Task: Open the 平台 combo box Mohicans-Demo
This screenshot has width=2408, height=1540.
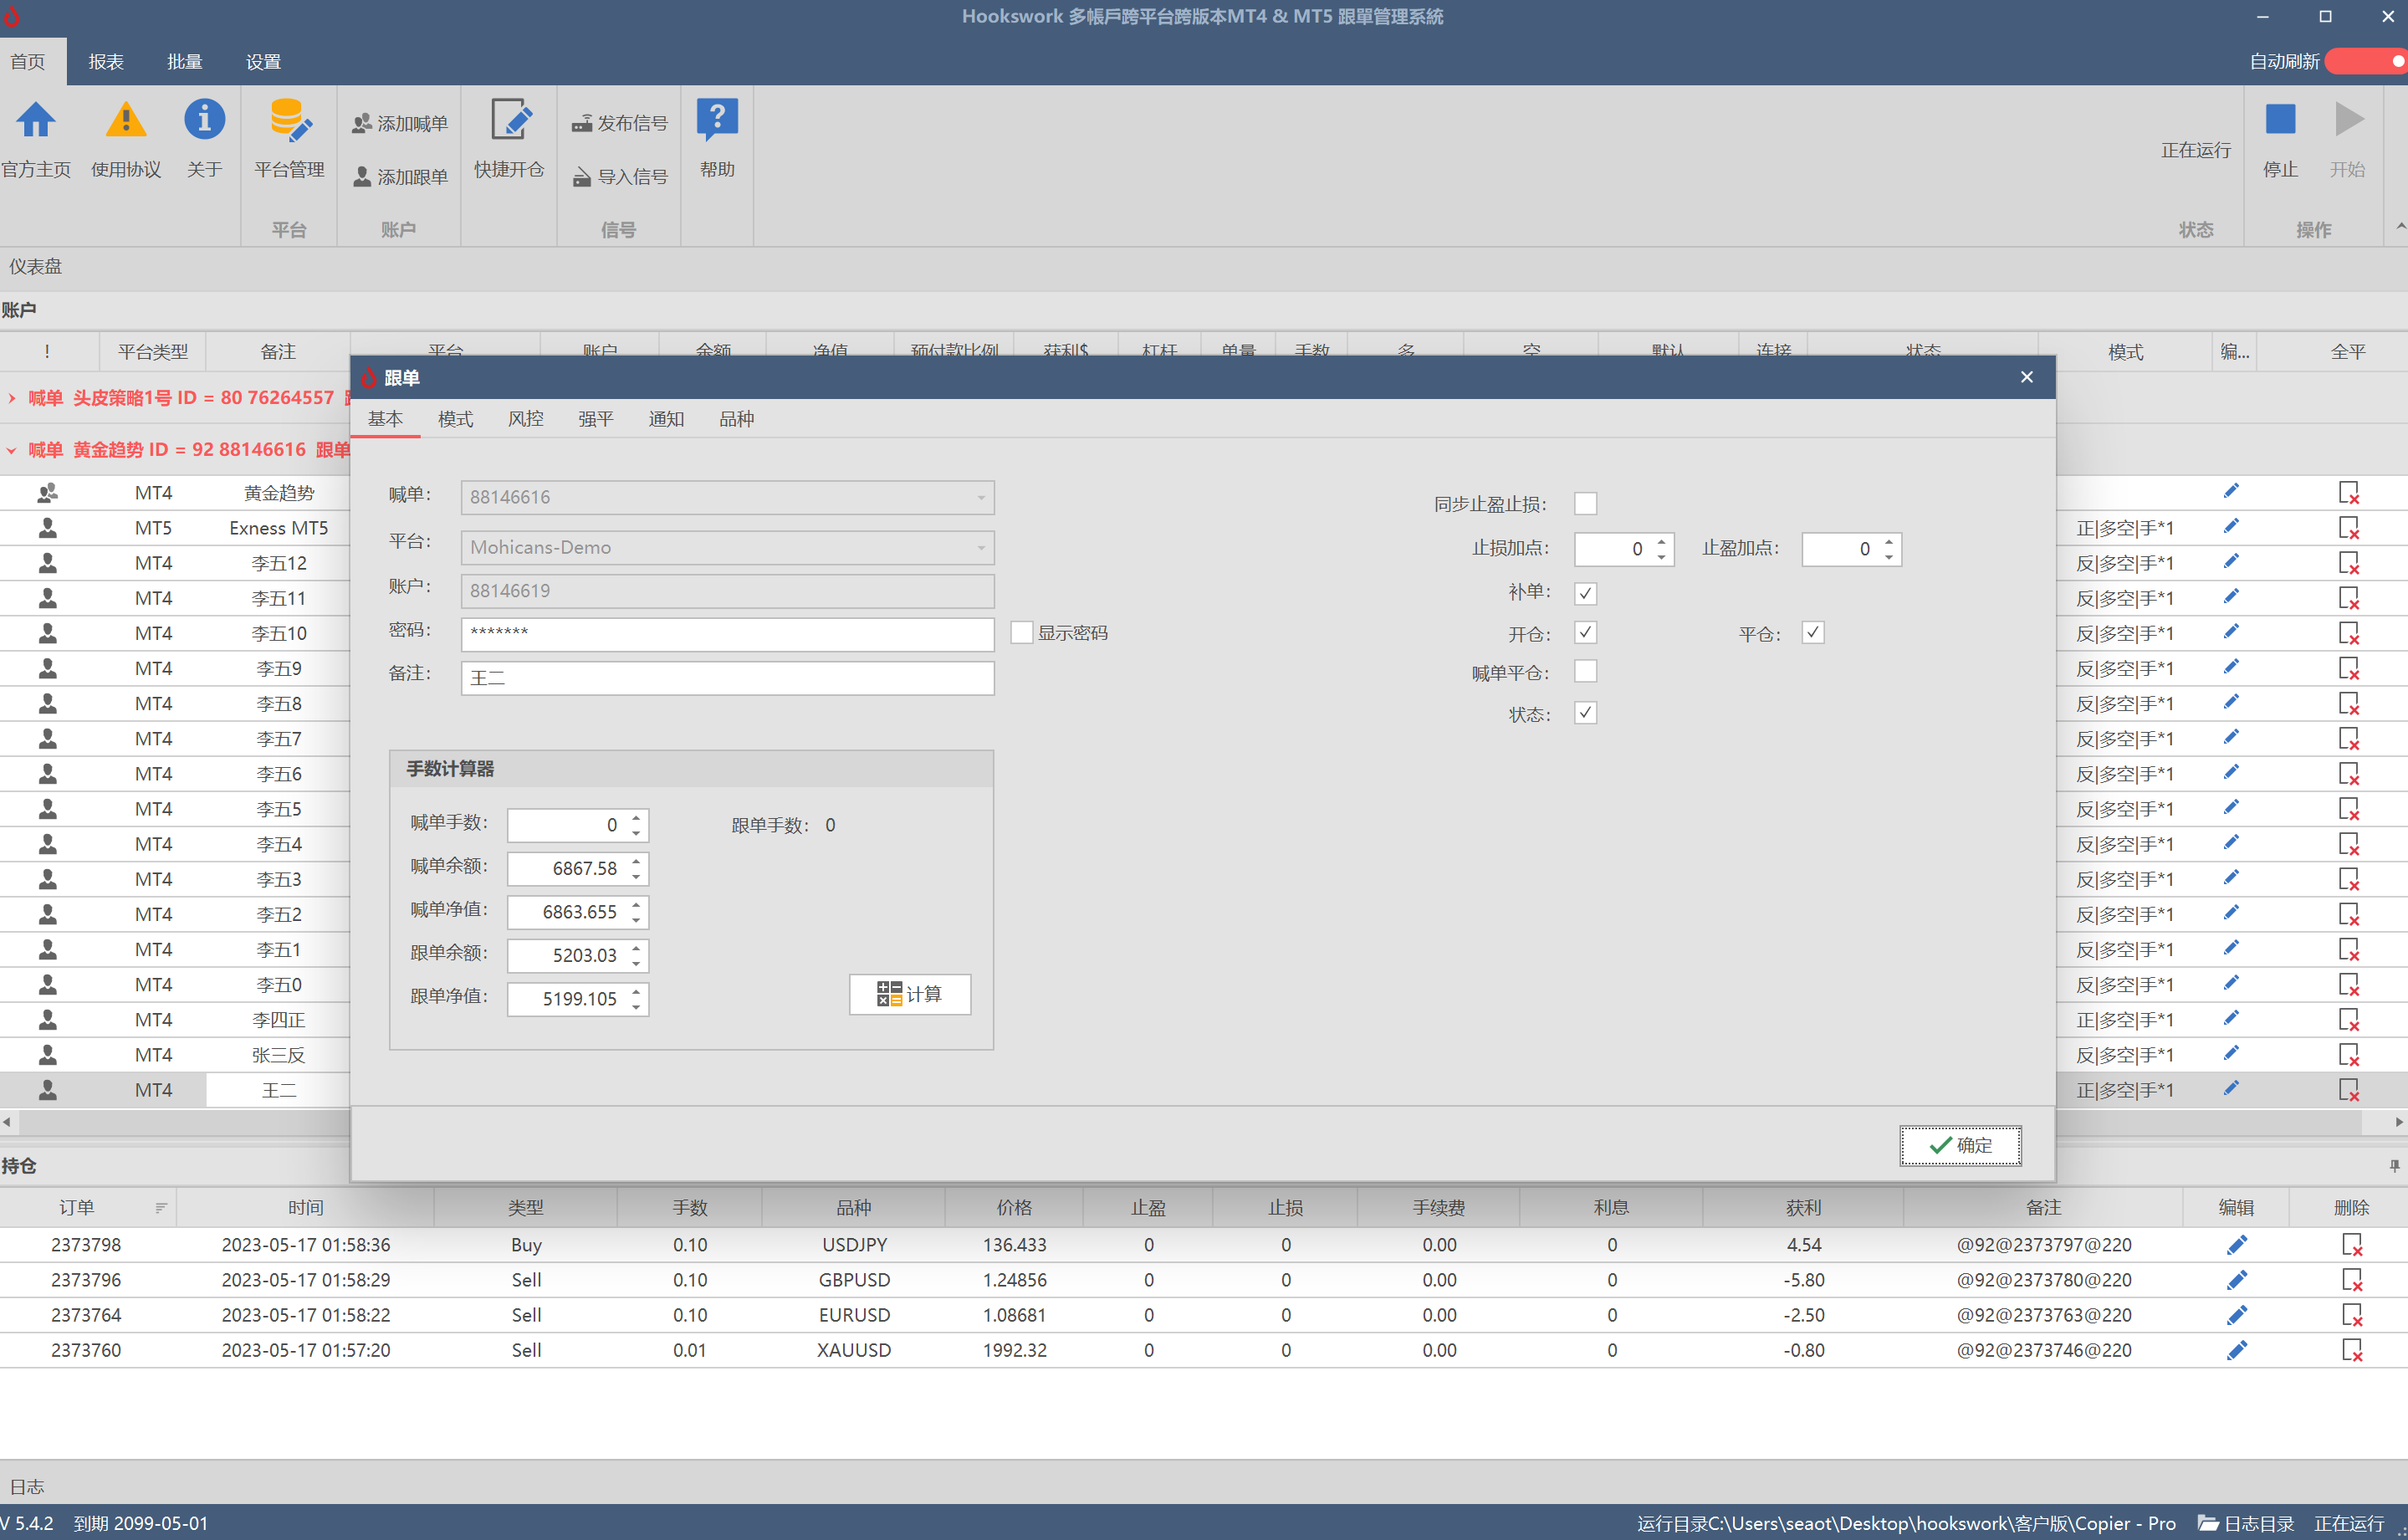Action: [x=727, y=547]
